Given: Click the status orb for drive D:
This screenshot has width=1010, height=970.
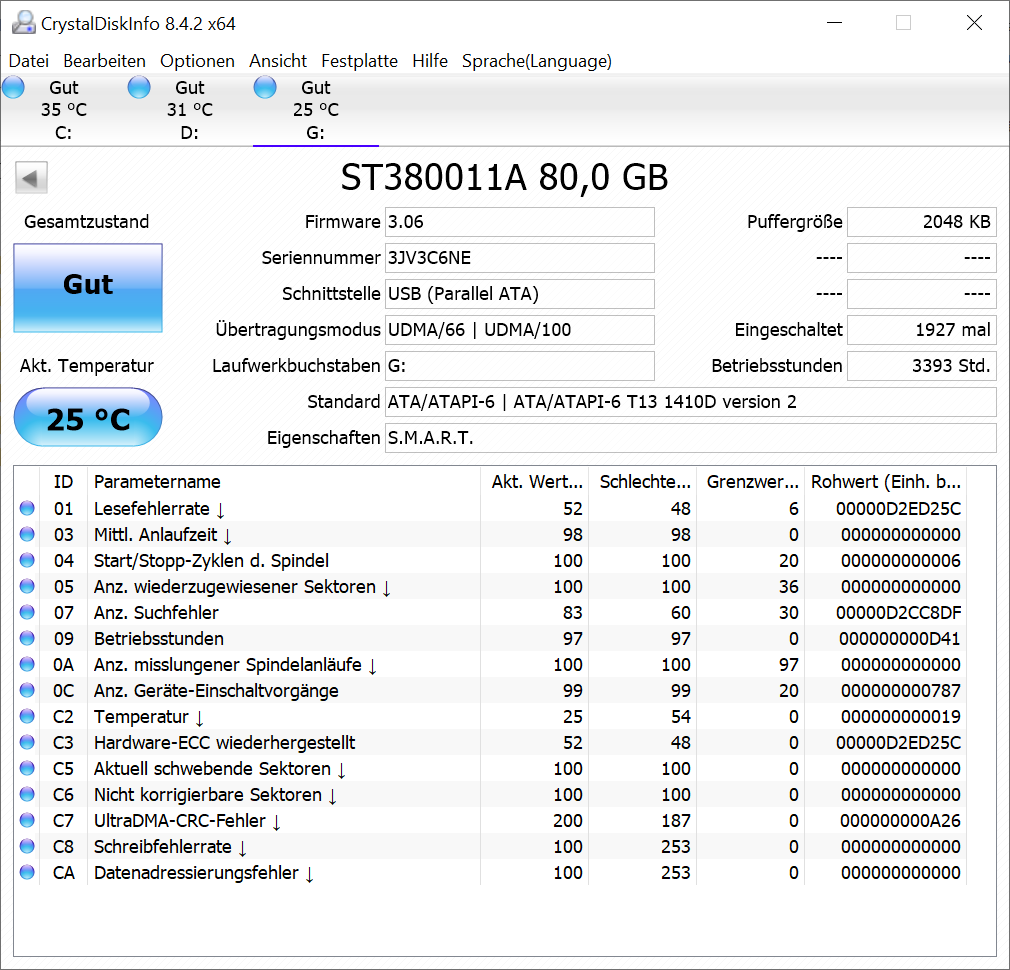Looking at the screenshot, I should coord(139,87).
